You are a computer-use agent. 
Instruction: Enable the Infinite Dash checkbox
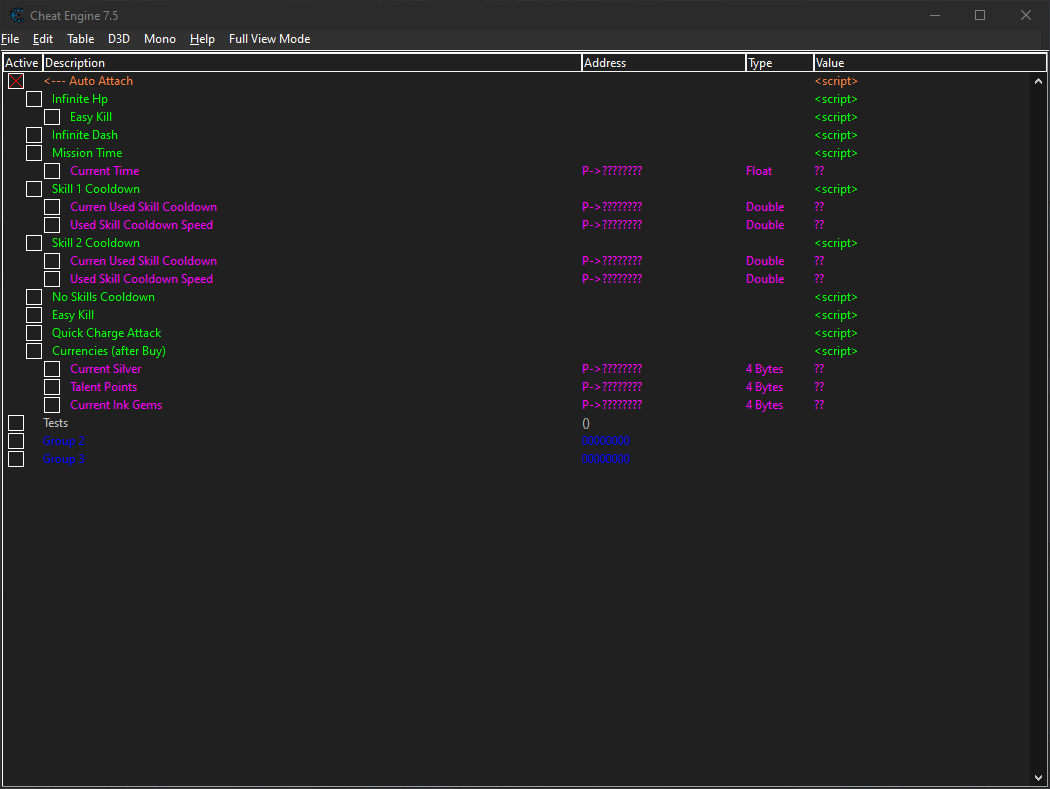click(x=34, y=135)
